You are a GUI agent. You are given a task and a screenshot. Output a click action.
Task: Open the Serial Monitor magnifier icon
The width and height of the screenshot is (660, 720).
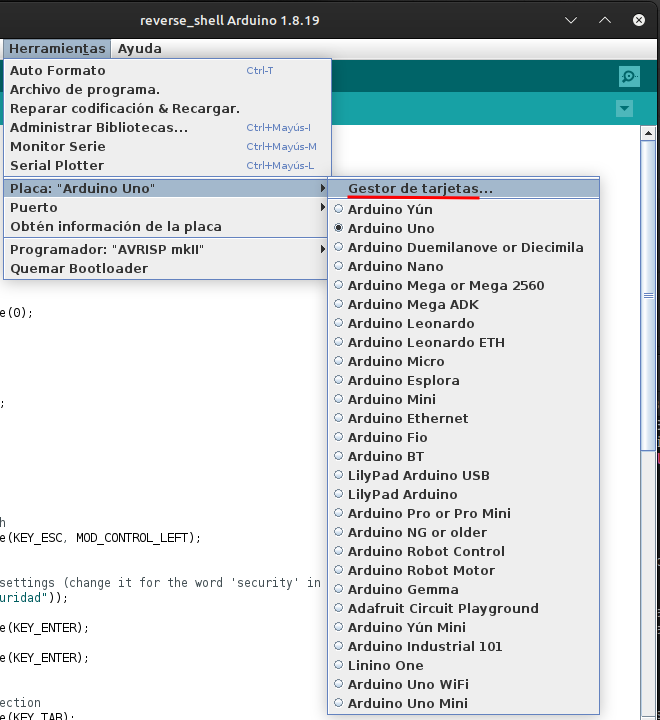point(628,76)
